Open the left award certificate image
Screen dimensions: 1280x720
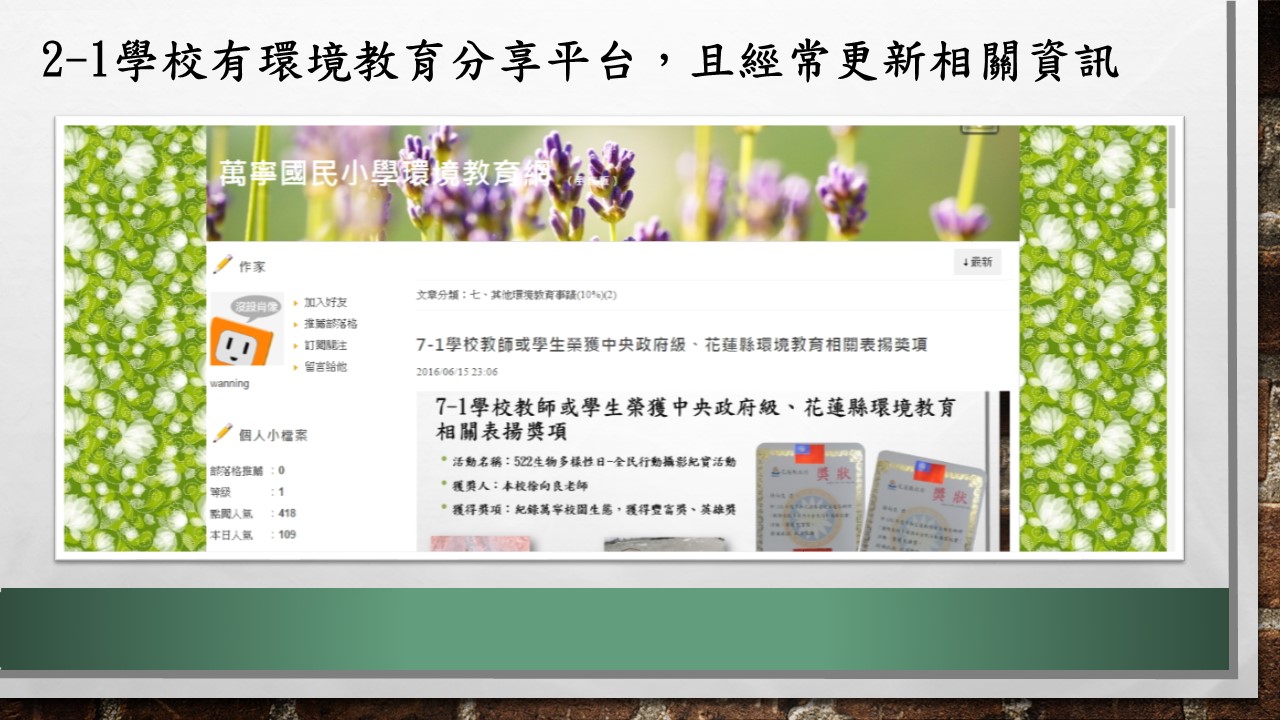tap(808, 496)
